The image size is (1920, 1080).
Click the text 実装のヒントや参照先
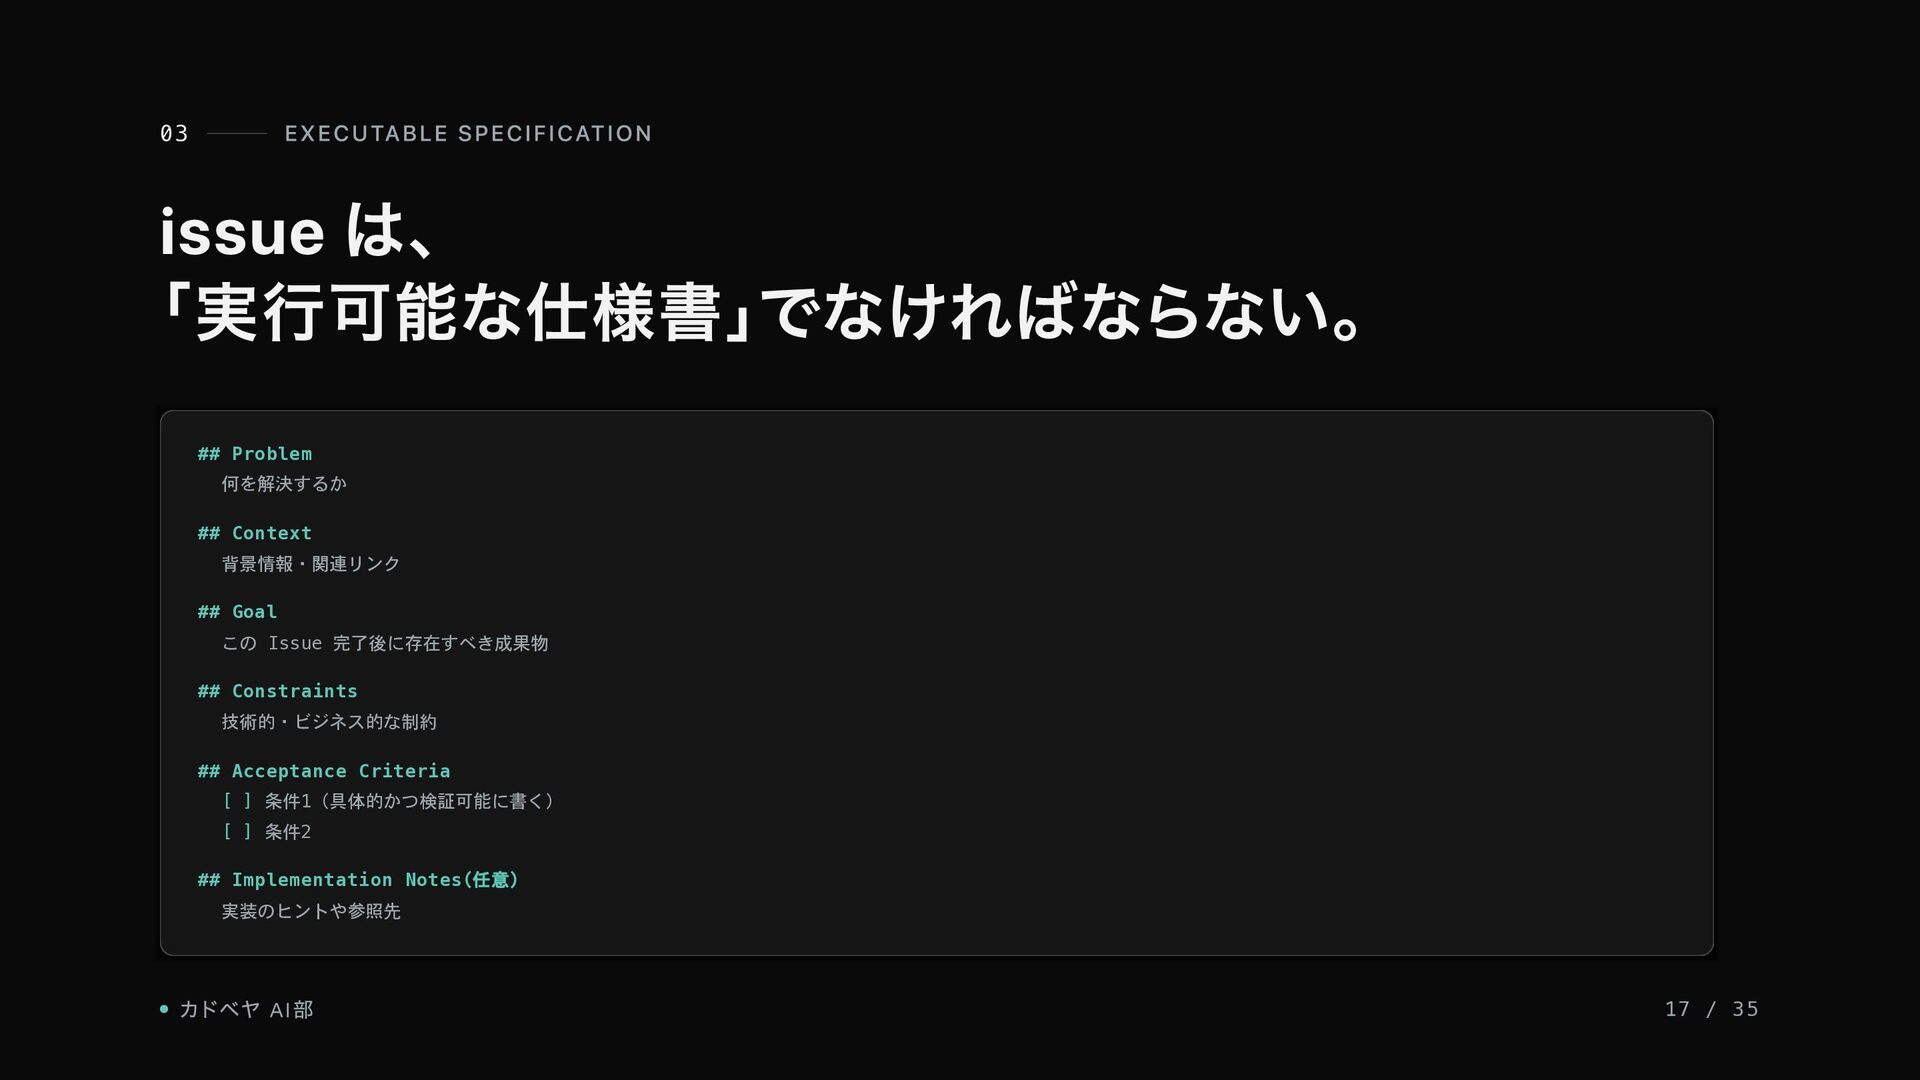click(311, 911)
